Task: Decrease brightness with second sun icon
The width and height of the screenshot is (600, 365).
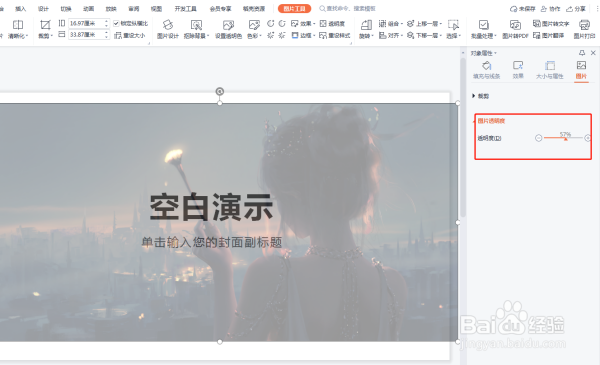Action: click(x=282, y=35)
